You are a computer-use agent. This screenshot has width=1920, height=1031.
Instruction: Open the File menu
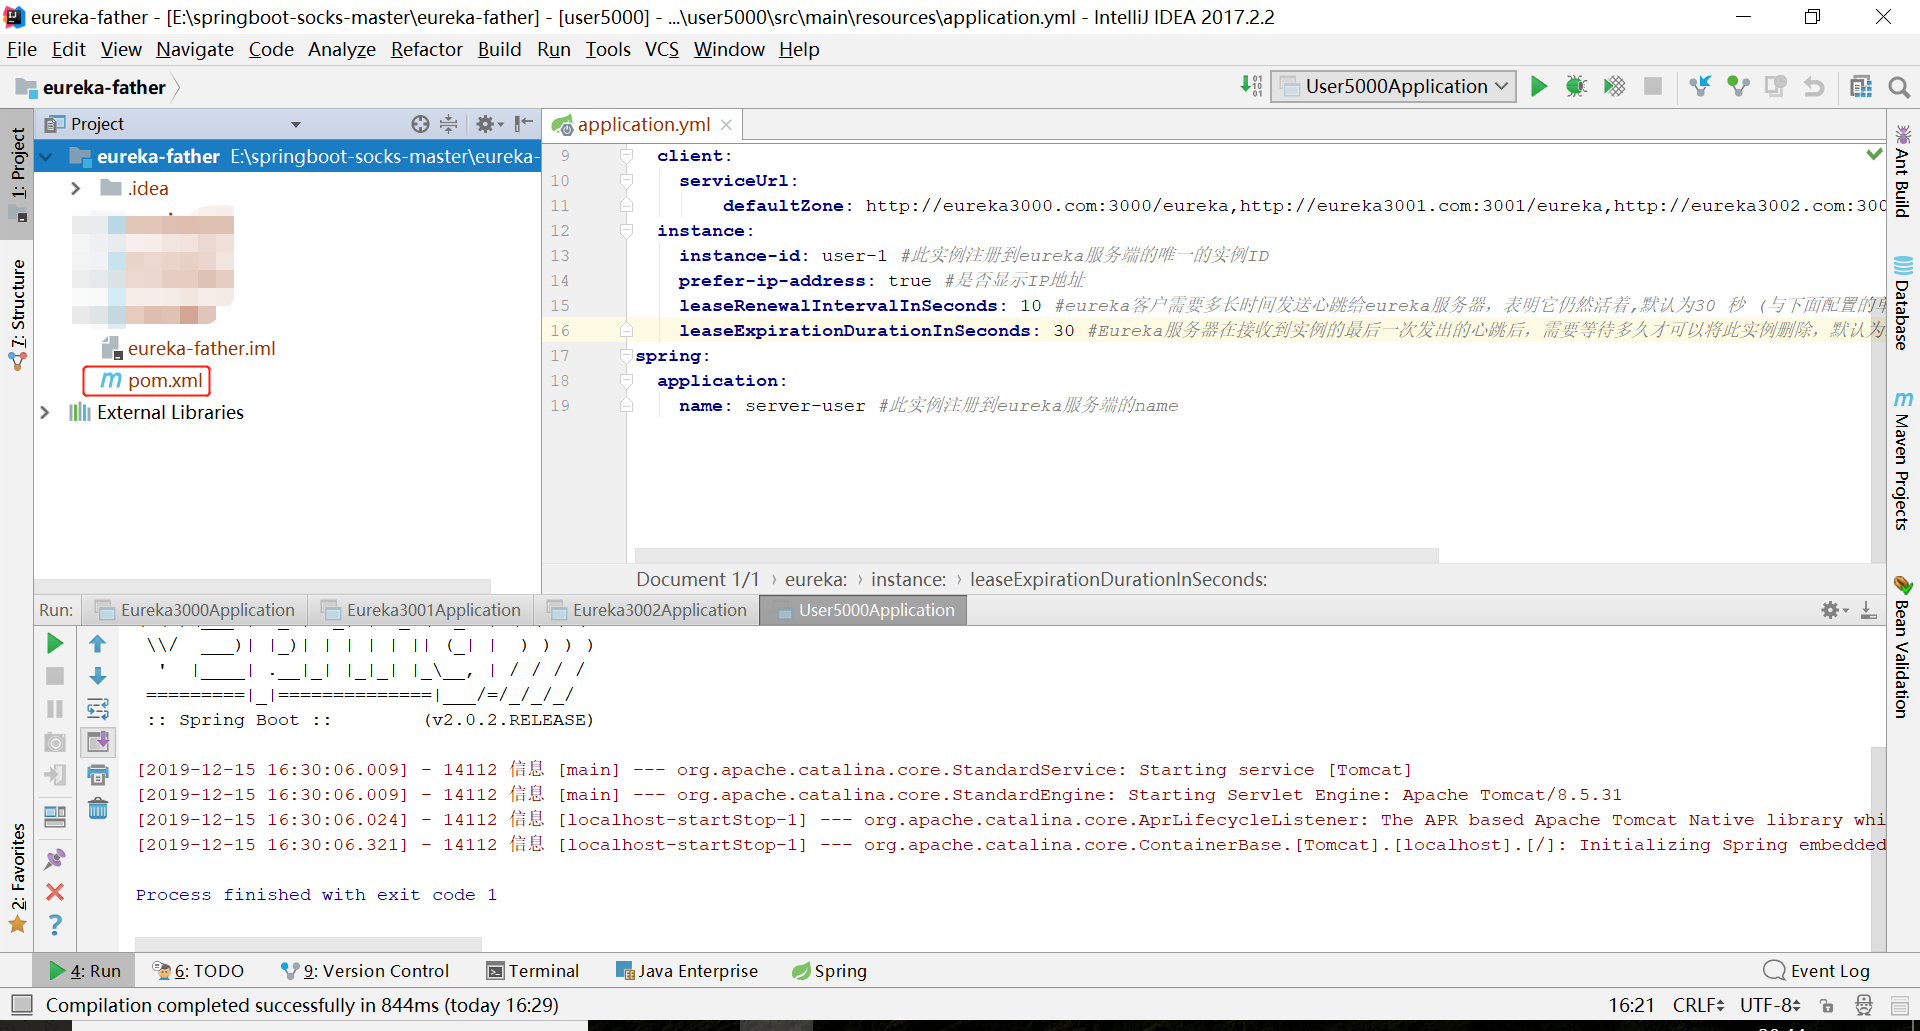click(x=22, y=49)
